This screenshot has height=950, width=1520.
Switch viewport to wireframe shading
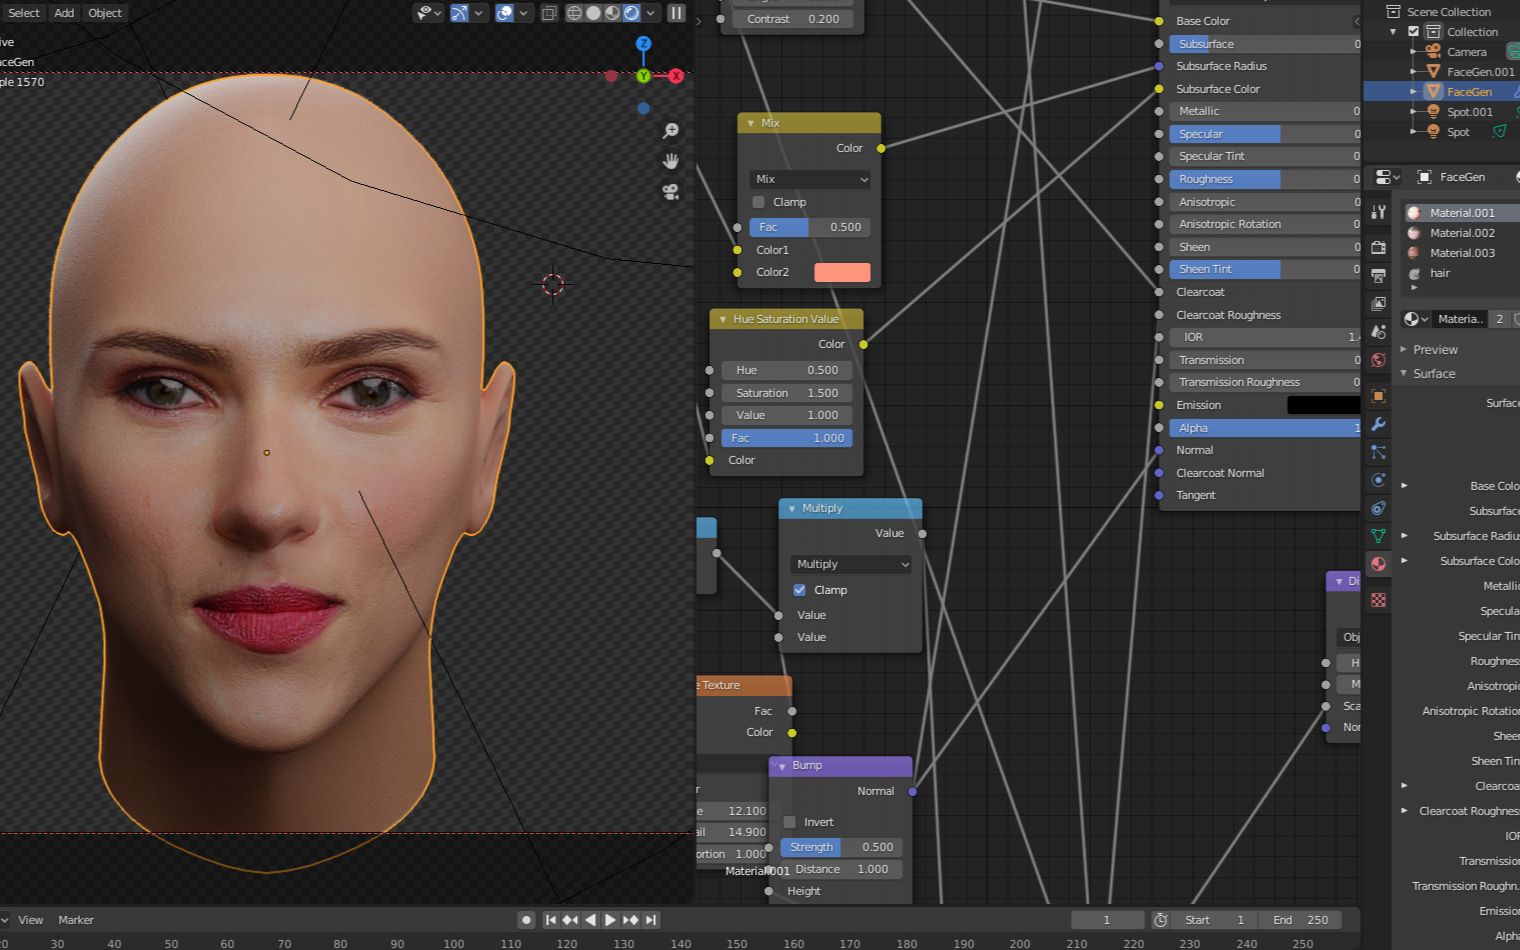[x=574, y=13]
